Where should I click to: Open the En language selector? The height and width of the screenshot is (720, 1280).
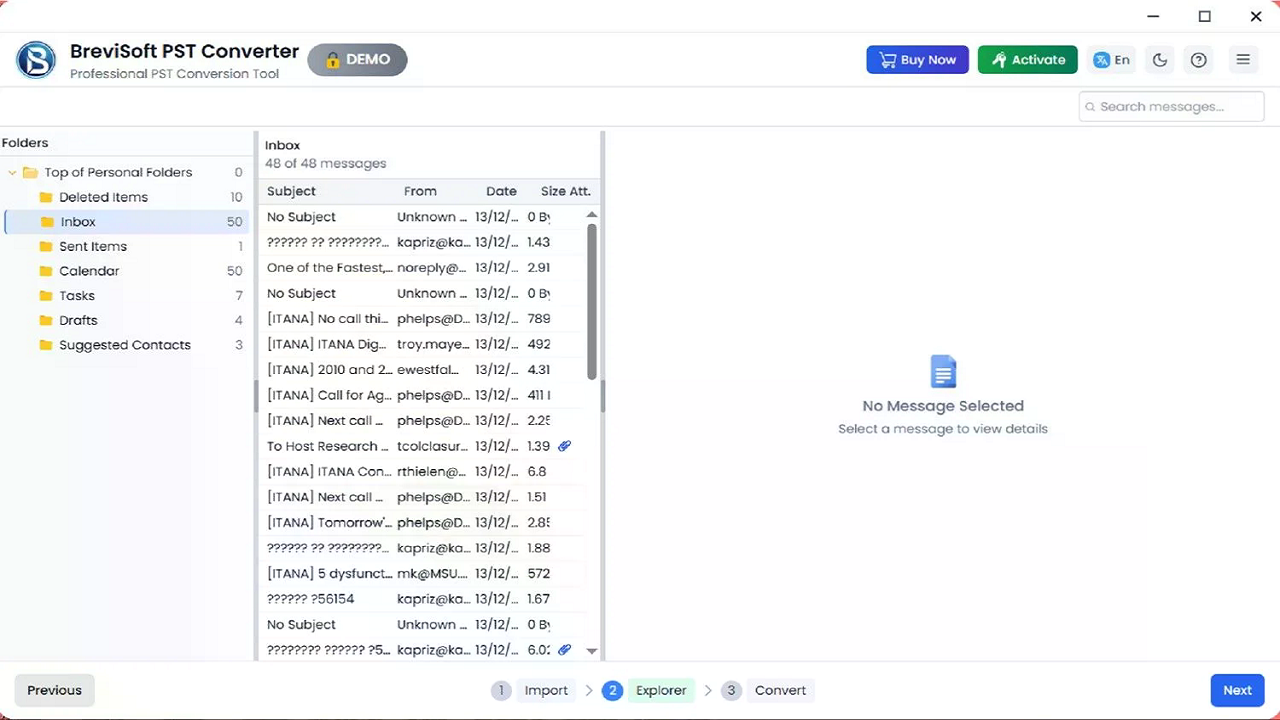1112,60
